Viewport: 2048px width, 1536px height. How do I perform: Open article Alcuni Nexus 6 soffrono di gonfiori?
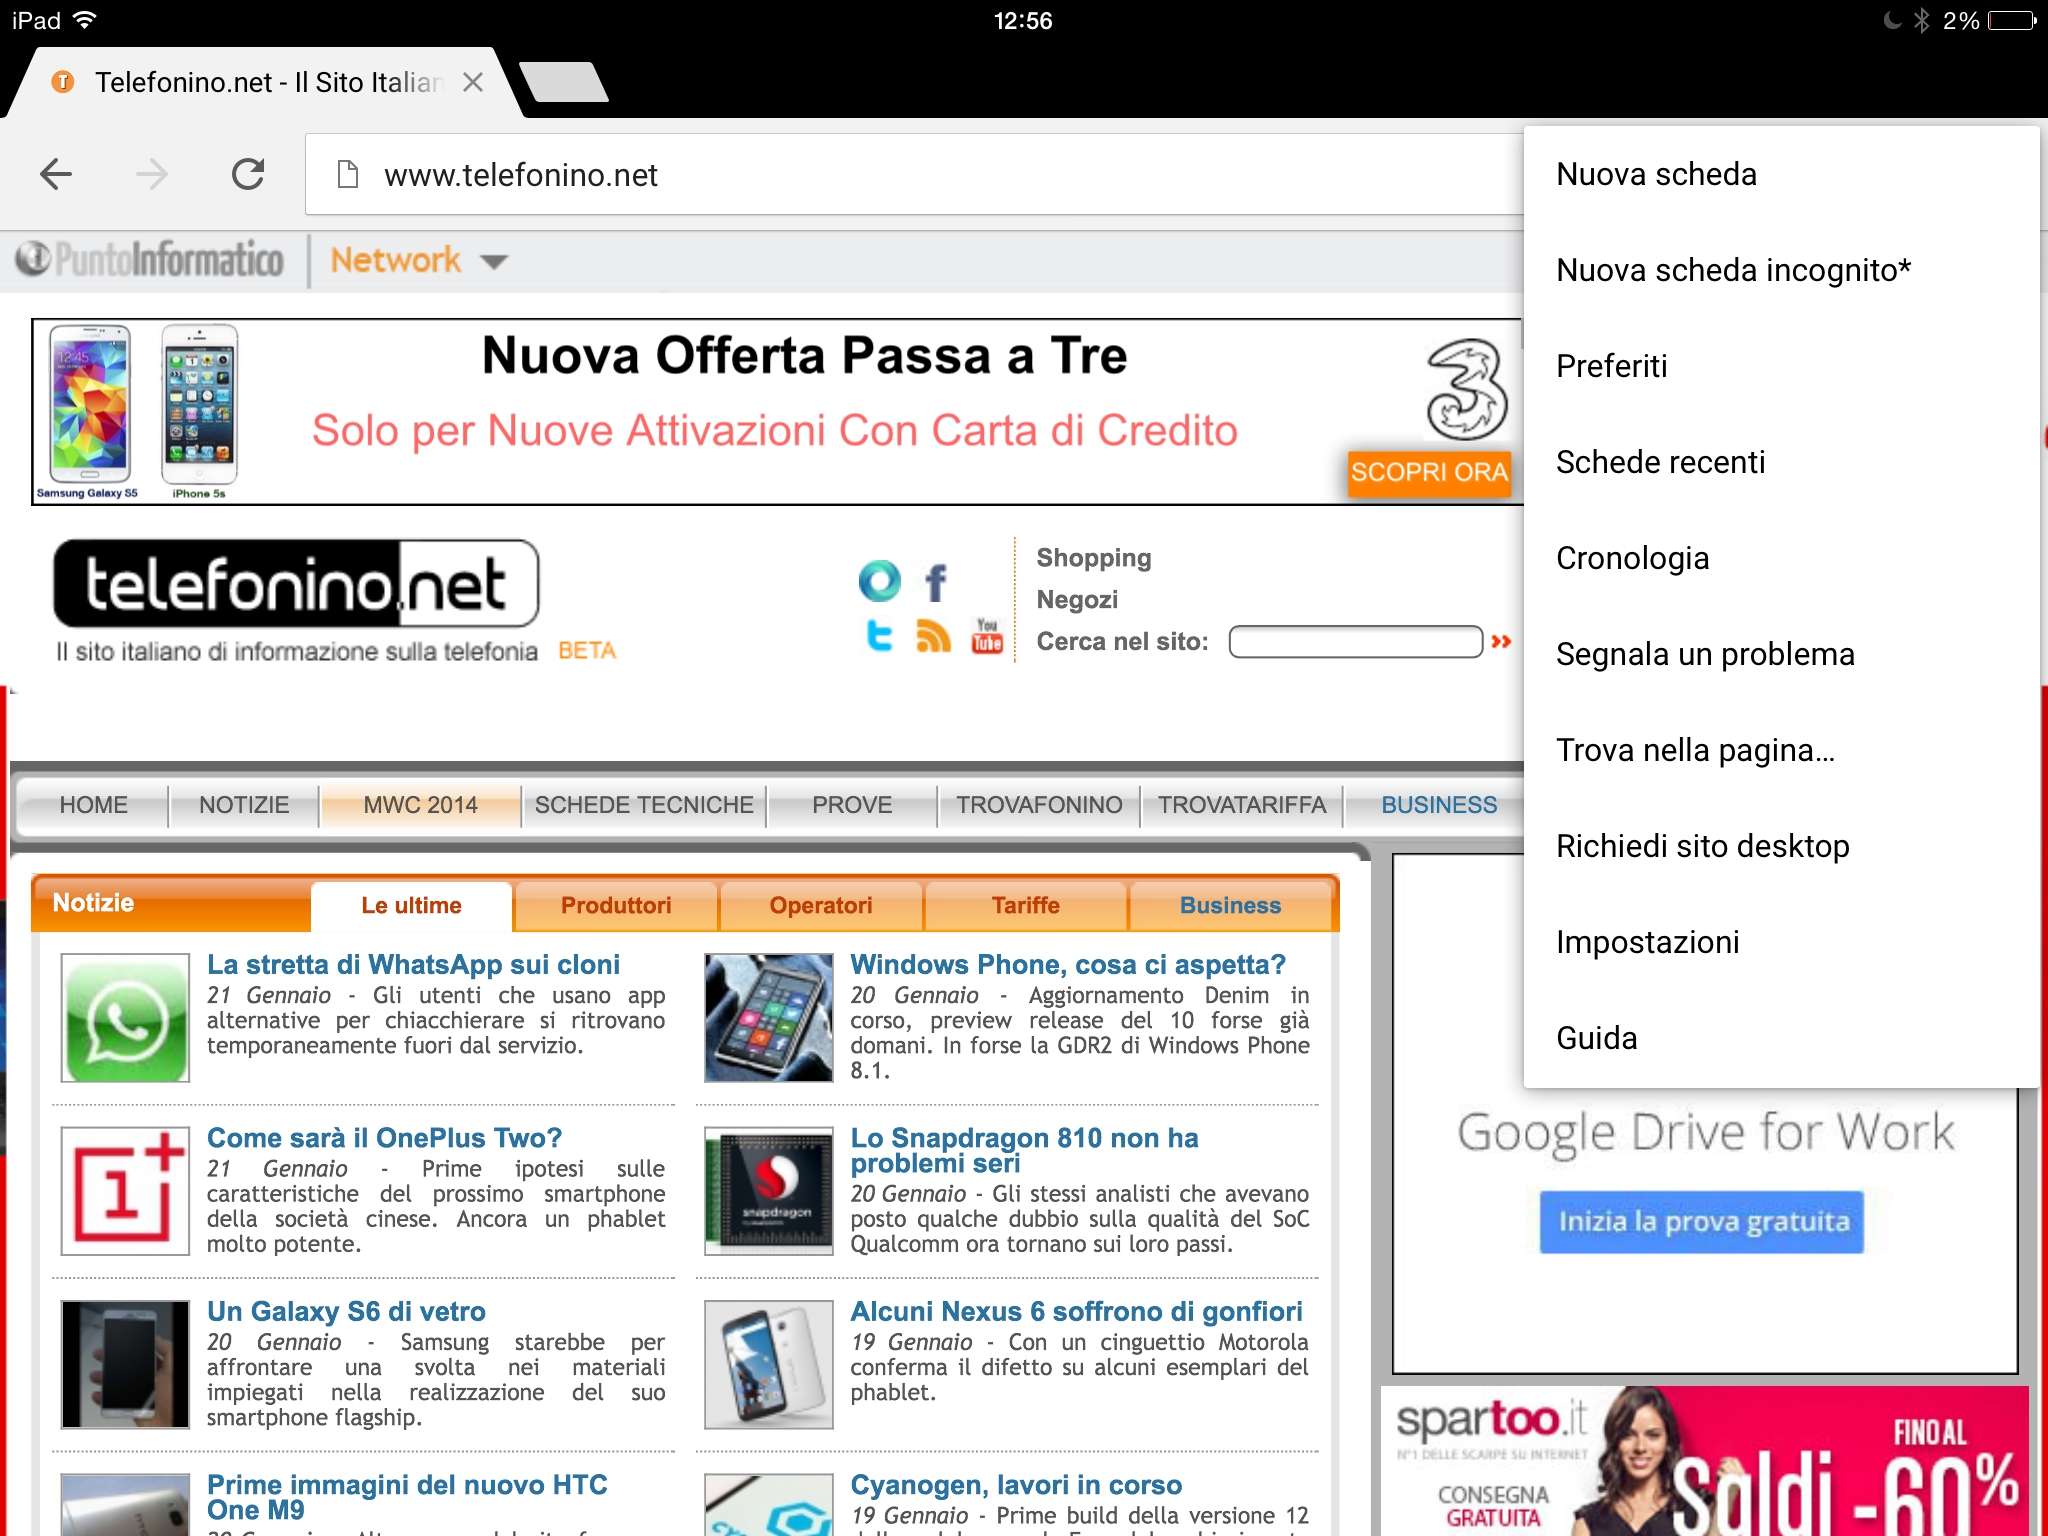coord(1076,1311)
